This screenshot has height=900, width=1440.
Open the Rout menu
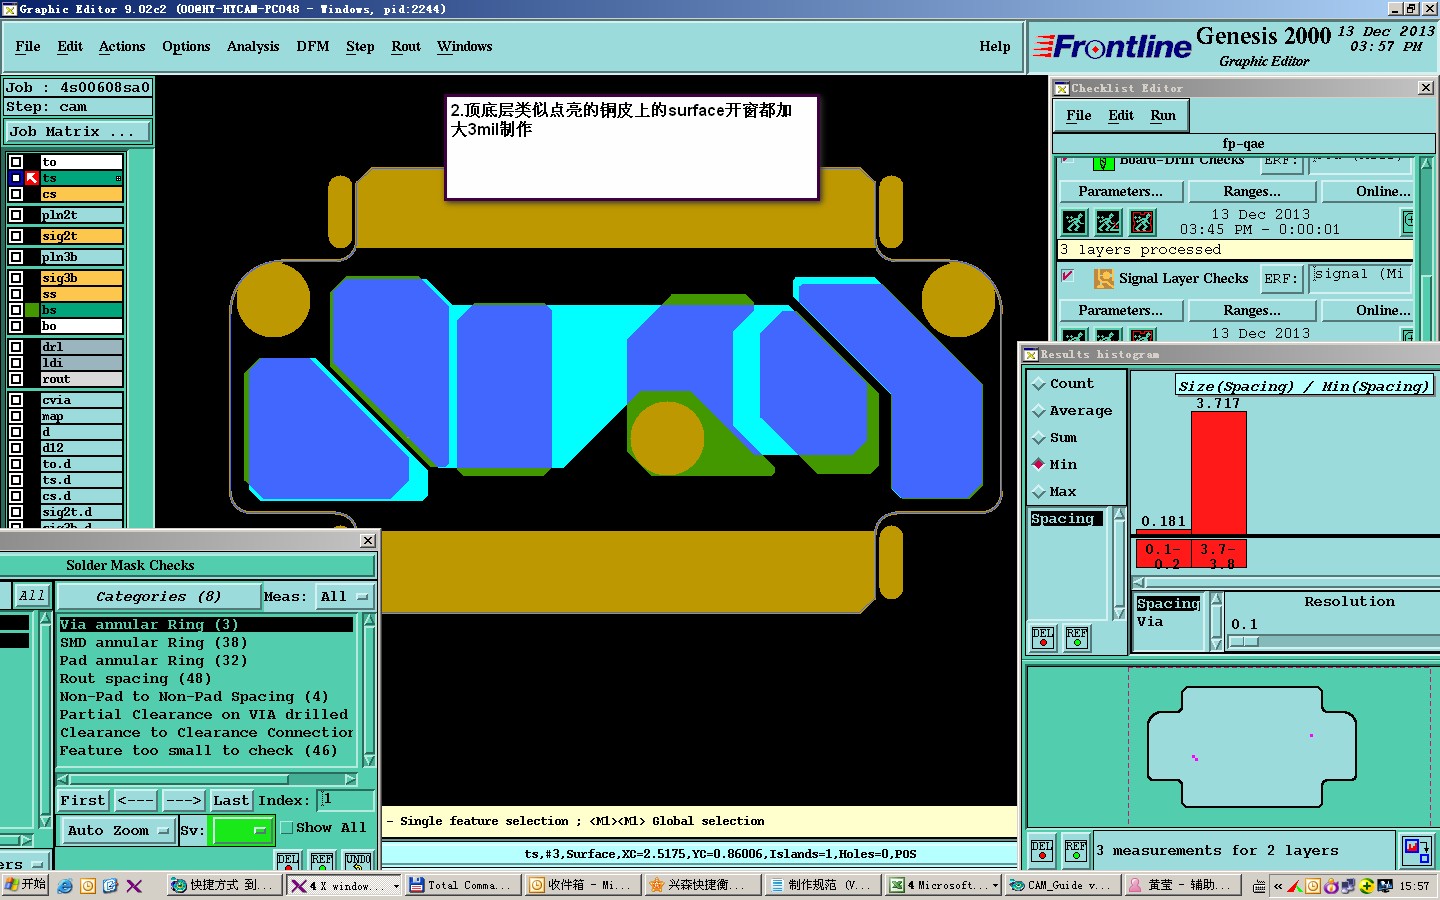tap(406, 47)
